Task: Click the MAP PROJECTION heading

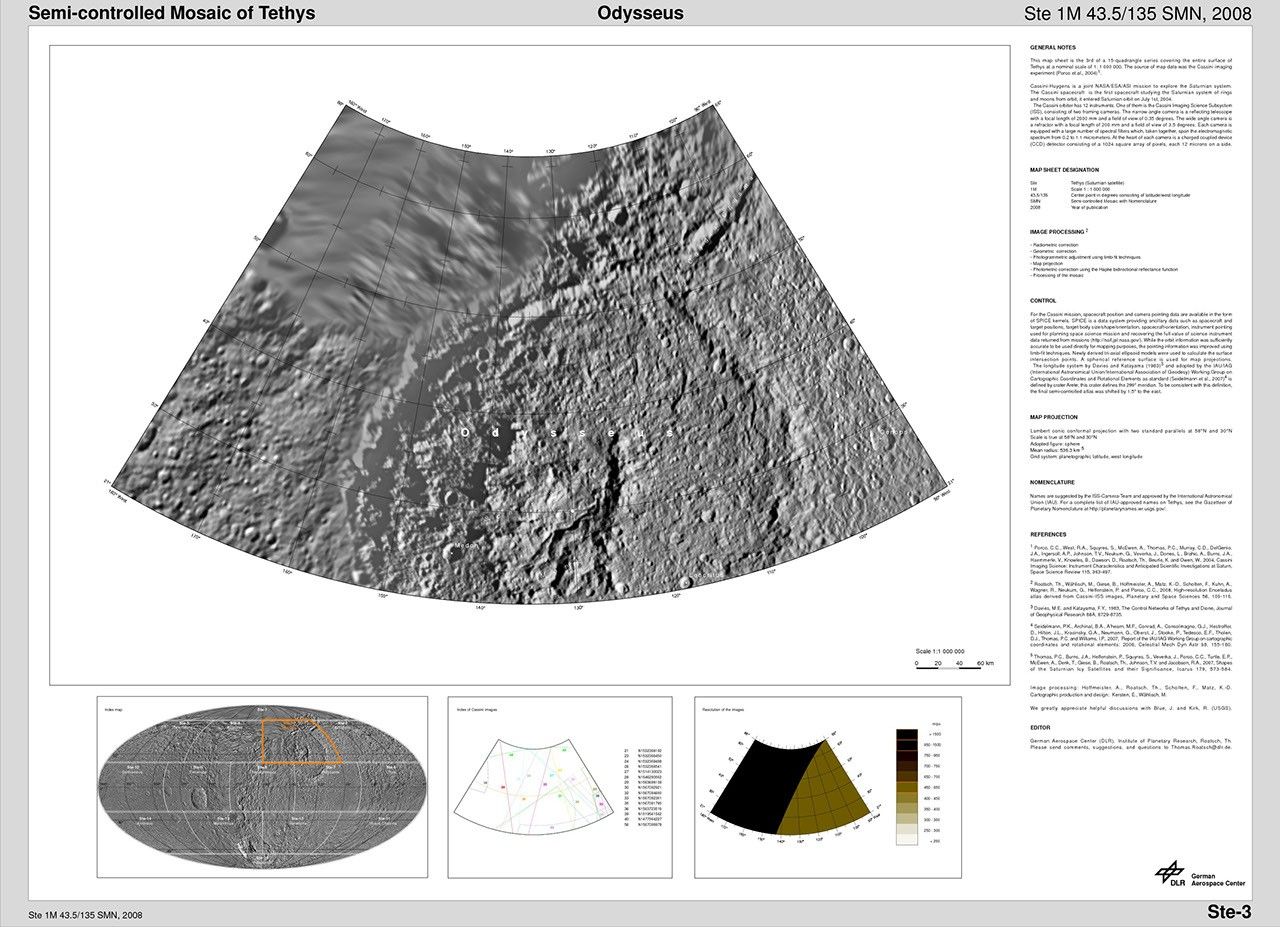Action: pos(1054,417)
